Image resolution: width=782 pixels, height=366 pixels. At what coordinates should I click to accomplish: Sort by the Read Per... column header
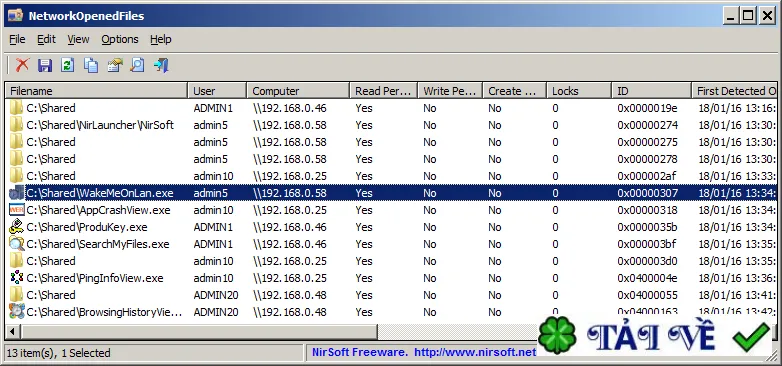pyautogui.click(x=384, y=91)
